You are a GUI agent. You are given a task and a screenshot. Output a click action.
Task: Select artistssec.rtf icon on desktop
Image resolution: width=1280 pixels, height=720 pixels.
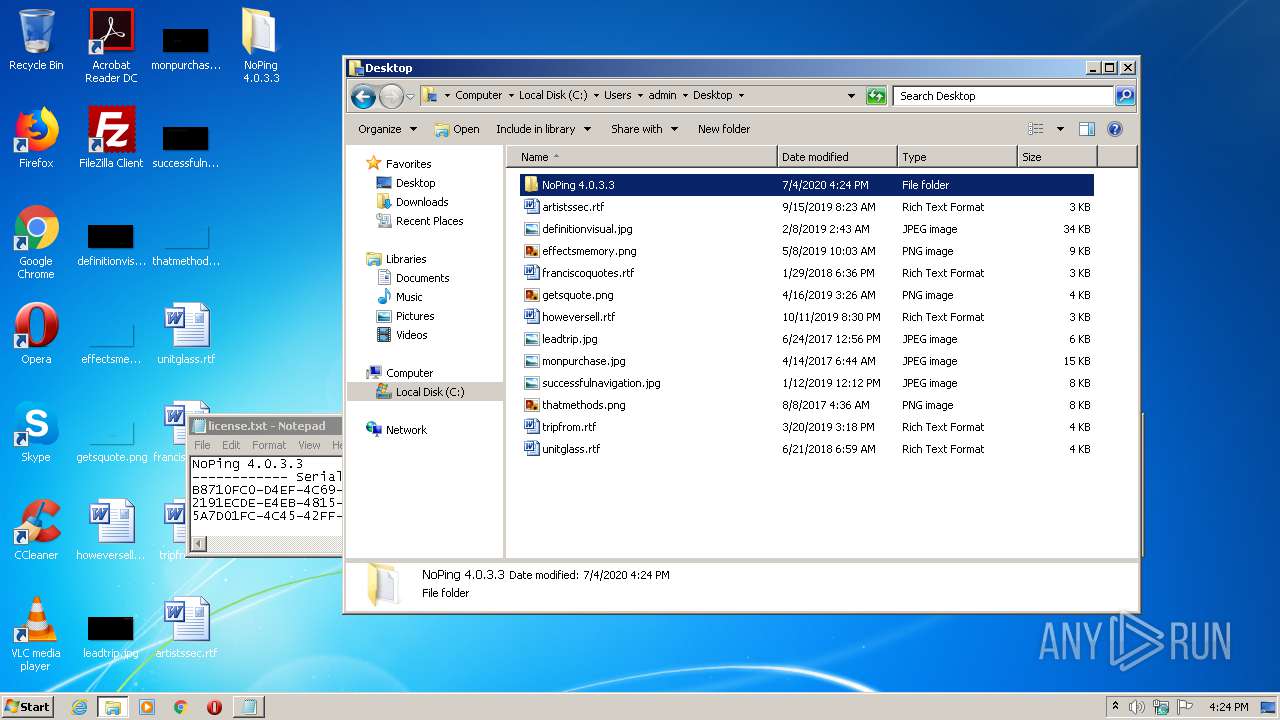coord(186,628)
